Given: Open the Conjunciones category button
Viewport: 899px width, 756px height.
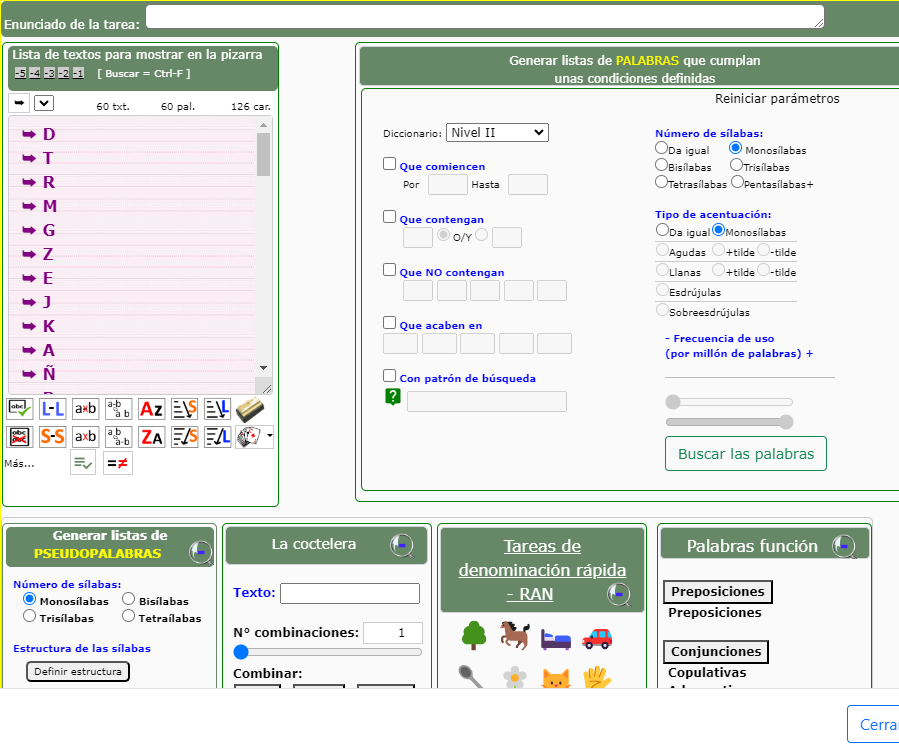Looking at the screenshot, I should 716,652.
